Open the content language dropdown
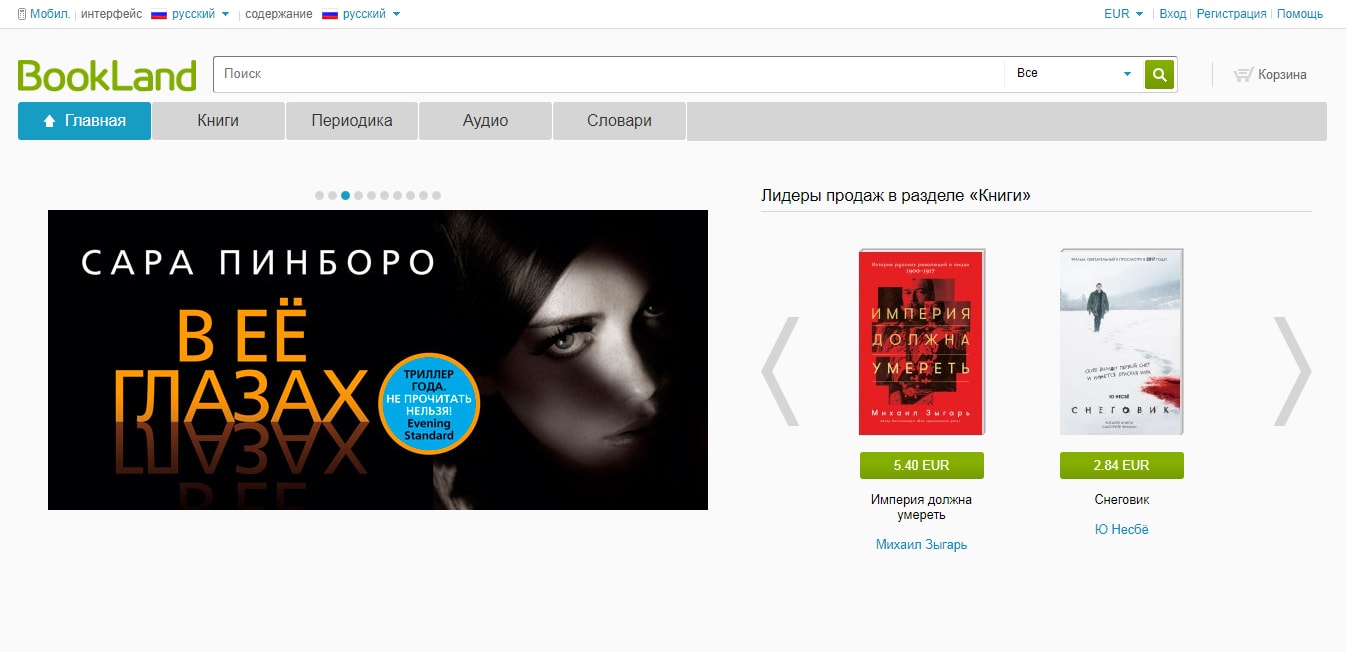The height and width of the screenshot is (652, 1346). pos(363,14)
